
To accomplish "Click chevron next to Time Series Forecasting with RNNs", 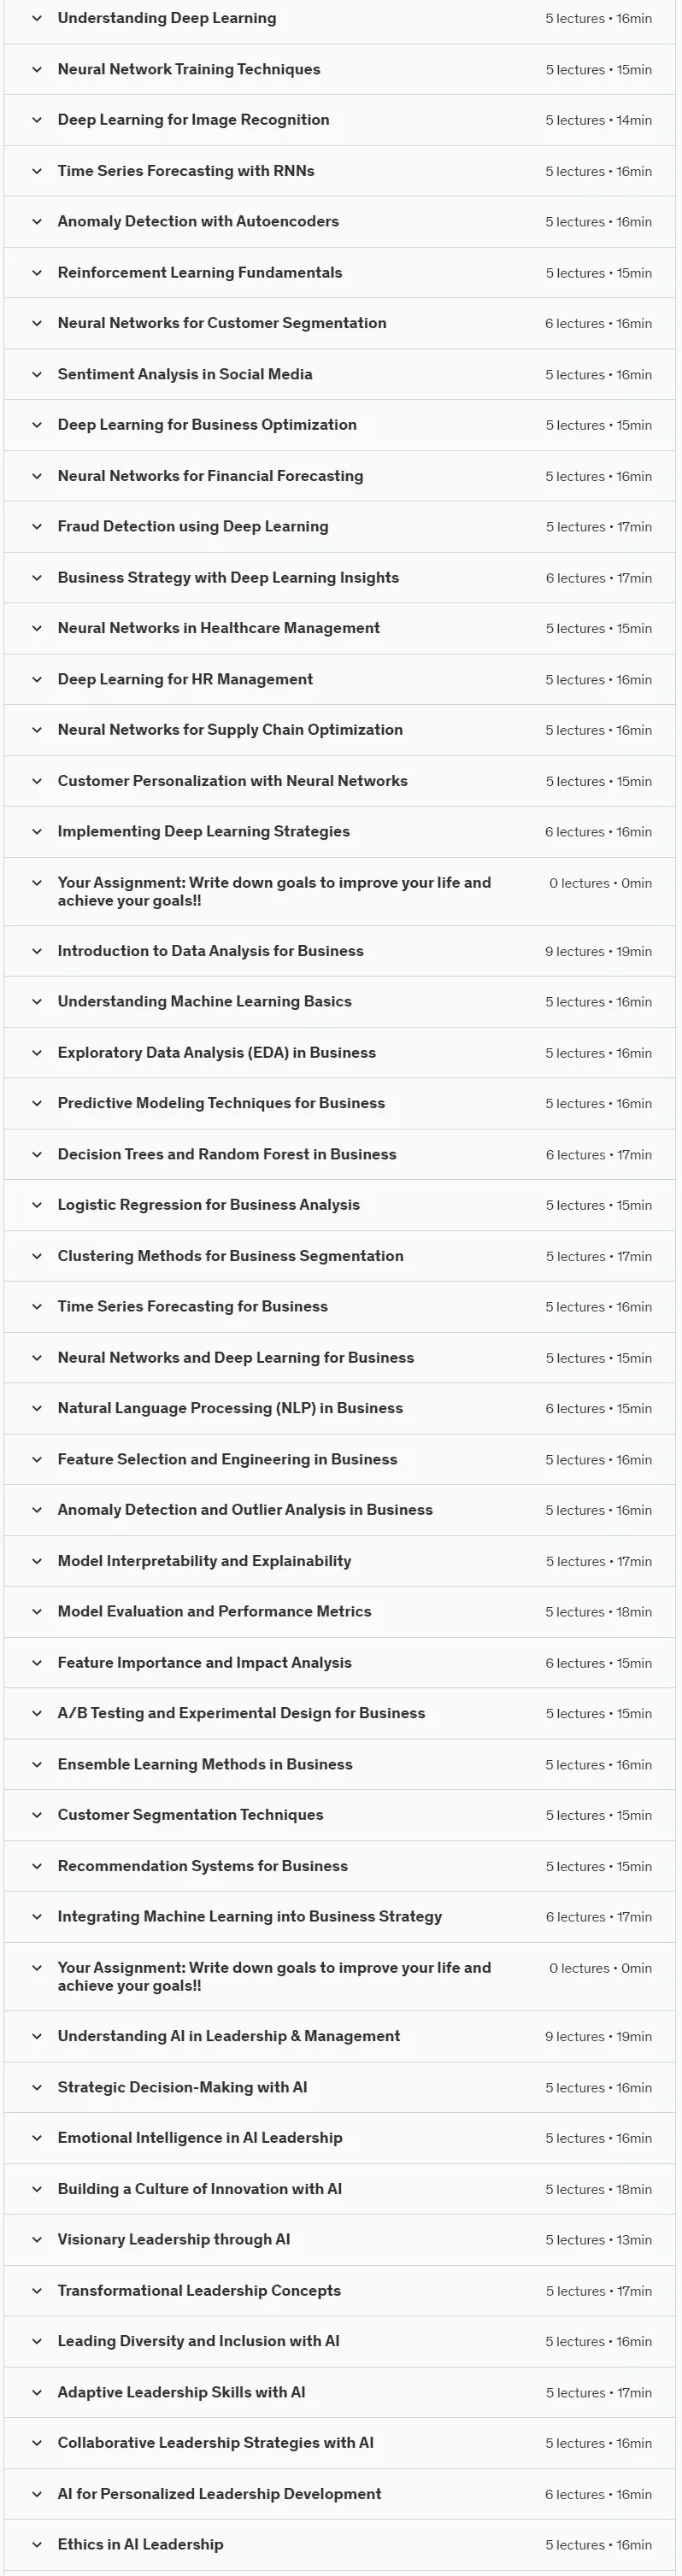I will [x=37, y=171].
